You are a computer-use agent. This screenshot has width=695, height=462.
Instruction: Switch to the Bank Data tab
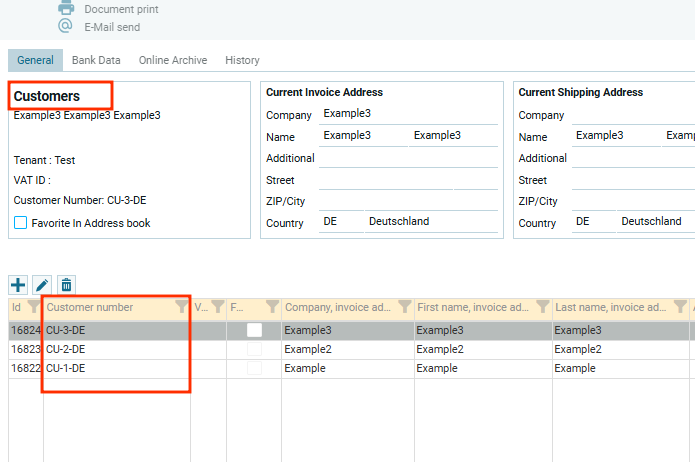tap(96, 60)
